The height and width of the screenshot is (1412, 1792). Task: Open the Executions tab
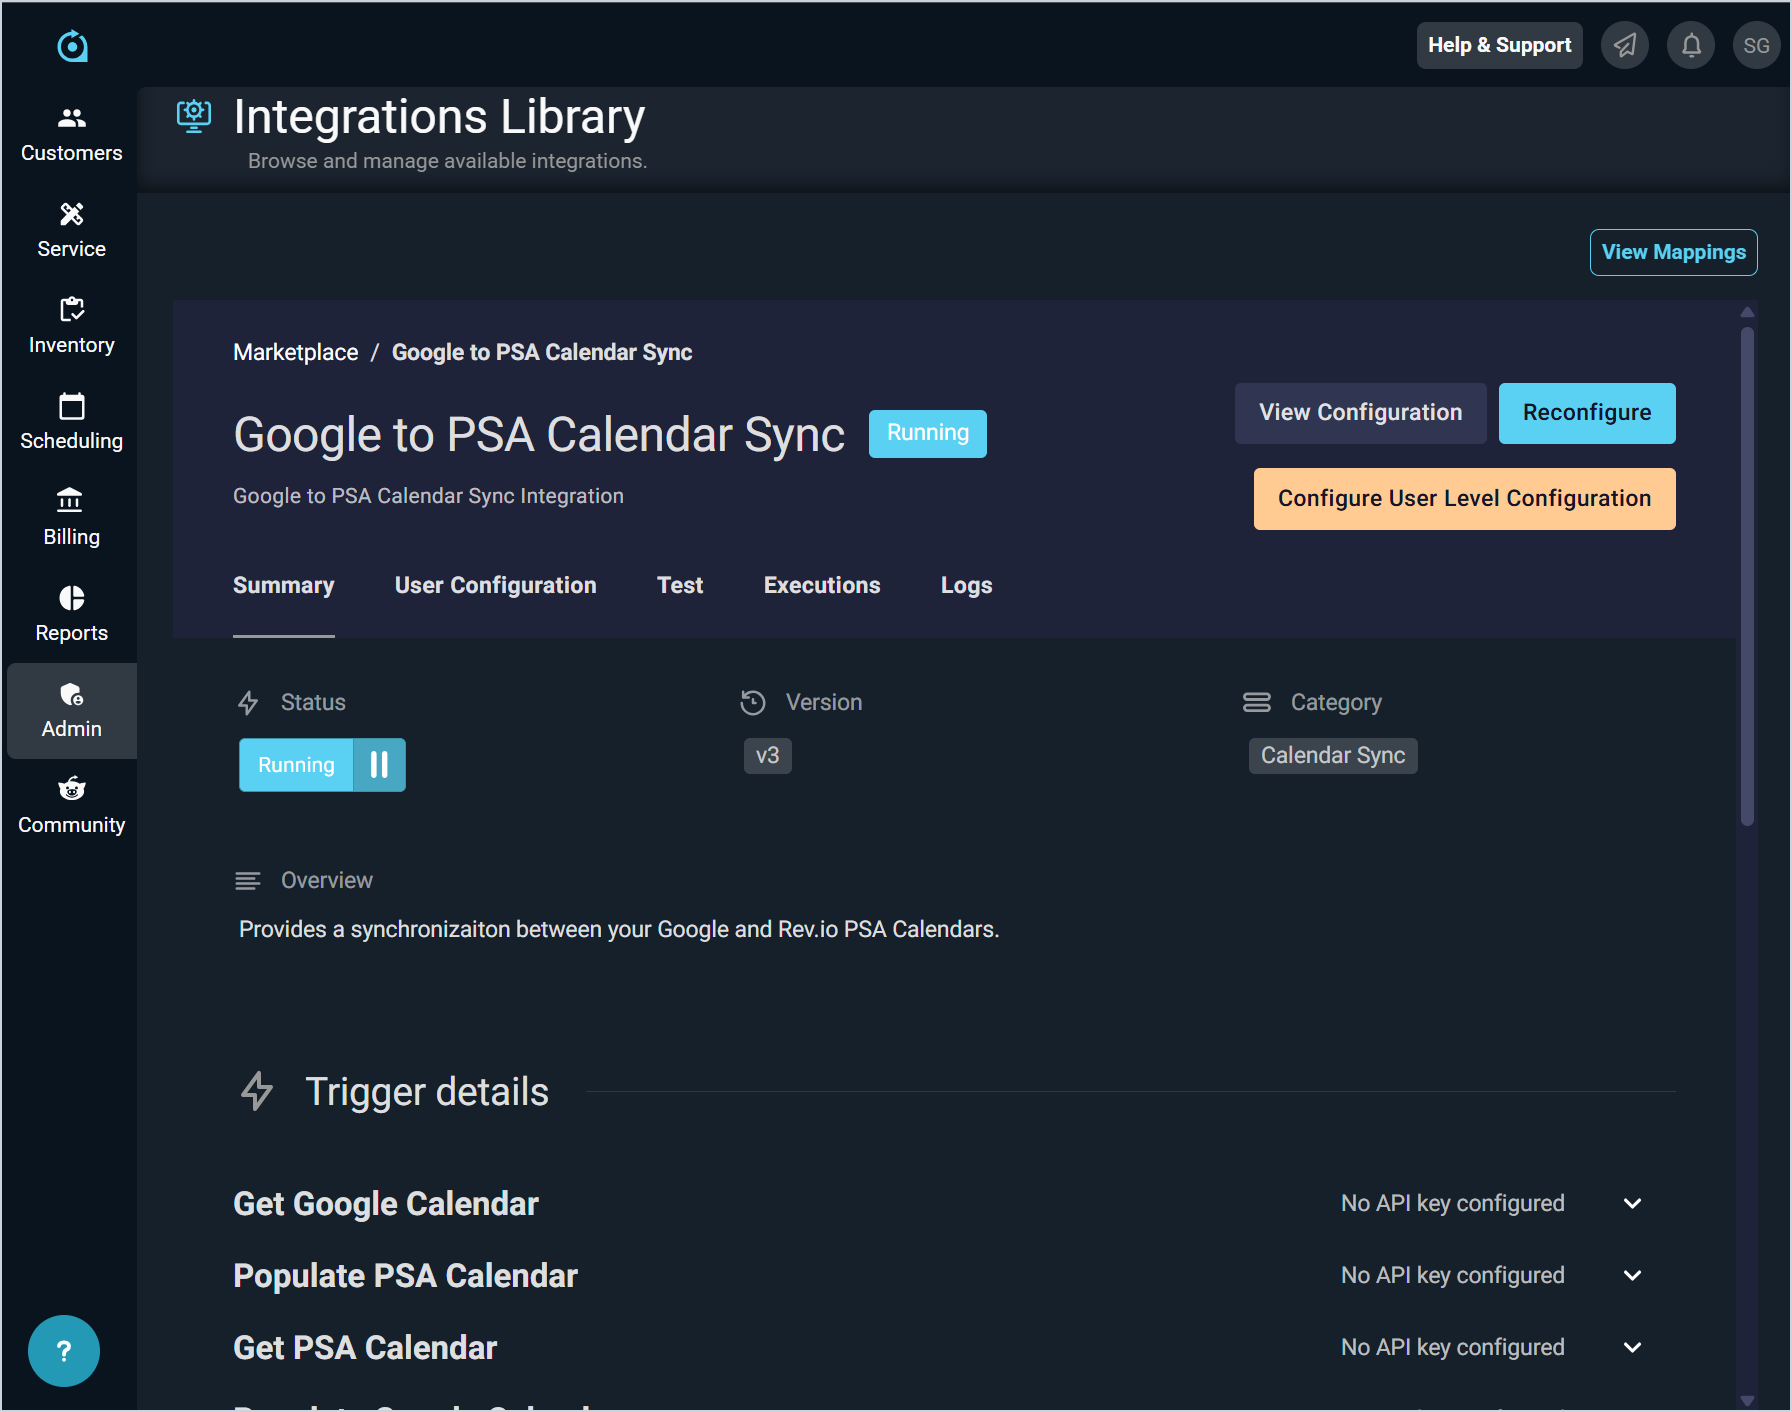pos(822,585)
